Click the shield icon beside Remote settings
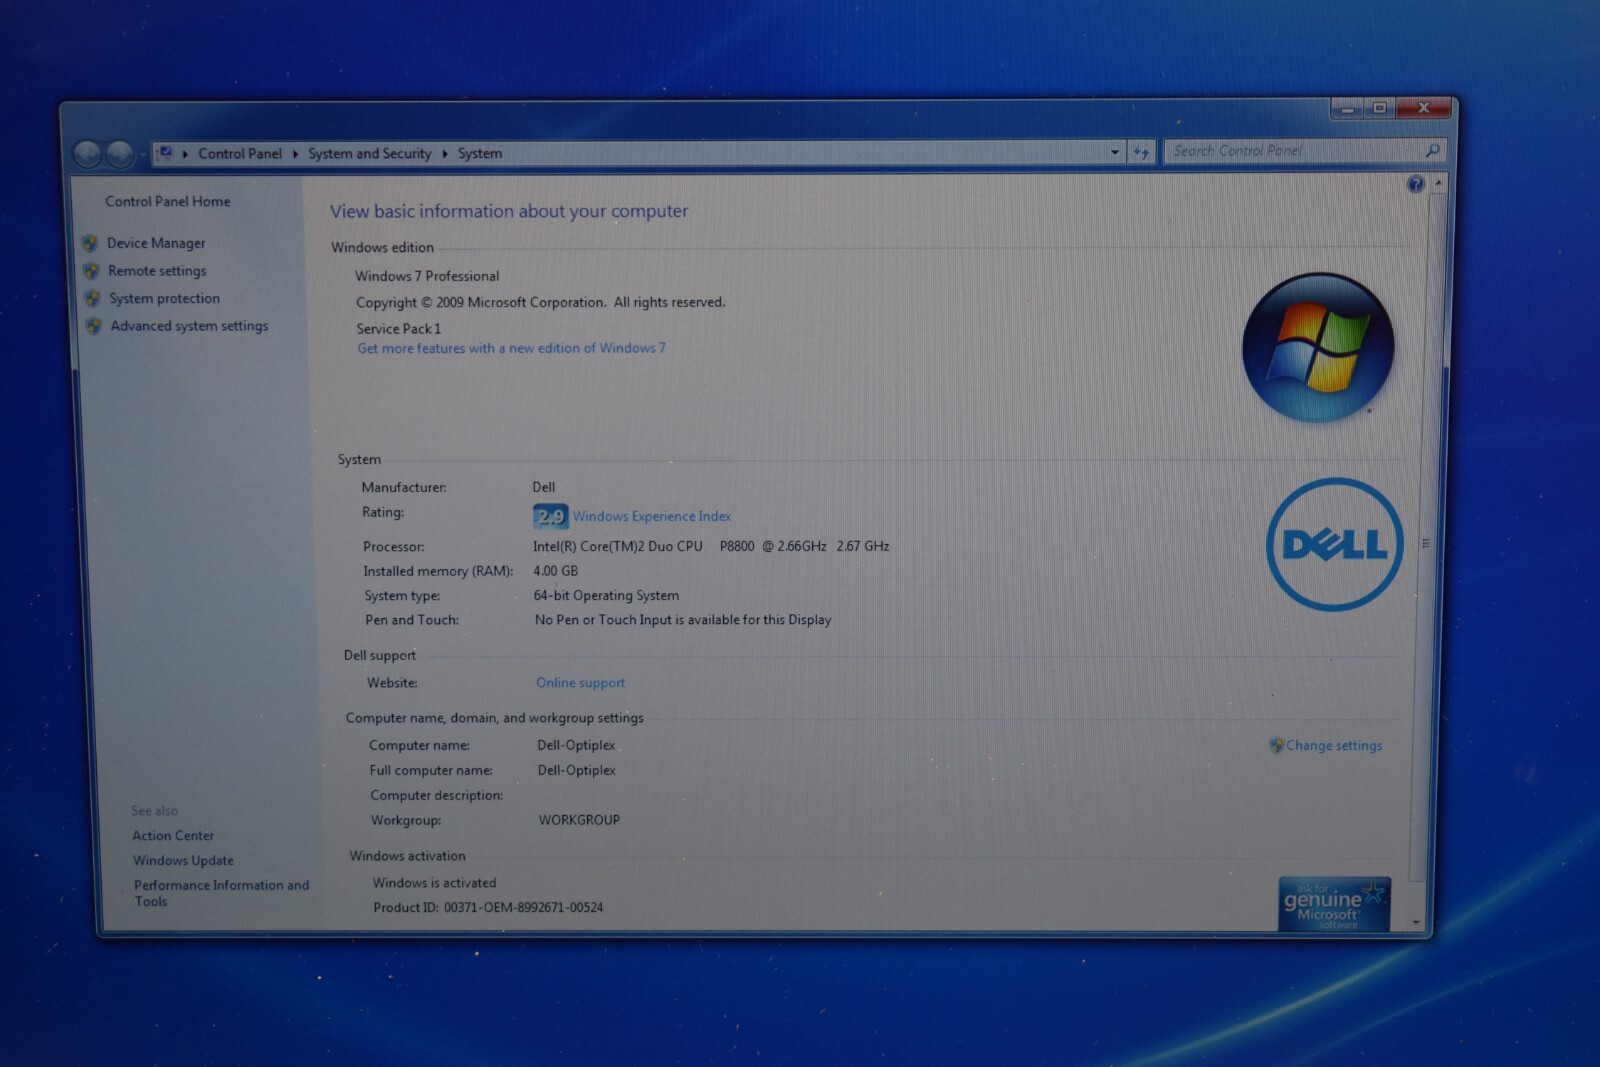The image size is (1600, 1067). 91,271
